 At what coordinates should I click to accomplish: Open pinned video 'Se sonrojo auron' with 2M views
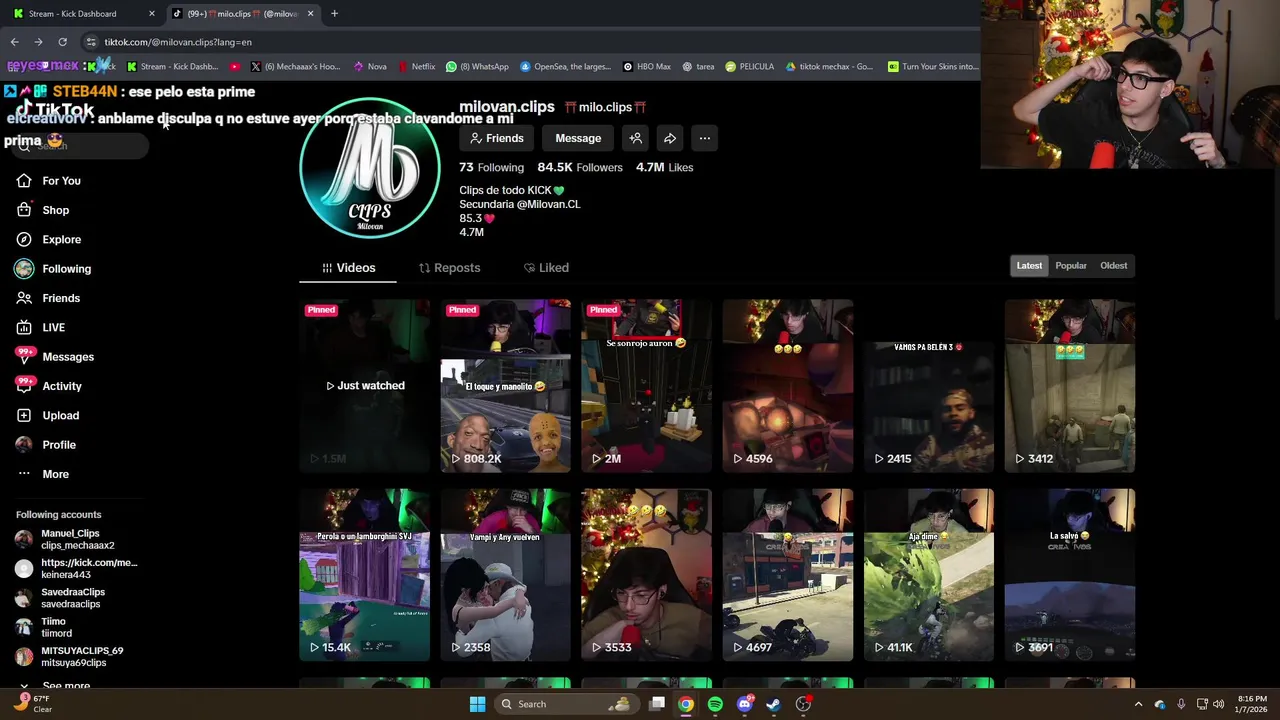coord(647,386)
